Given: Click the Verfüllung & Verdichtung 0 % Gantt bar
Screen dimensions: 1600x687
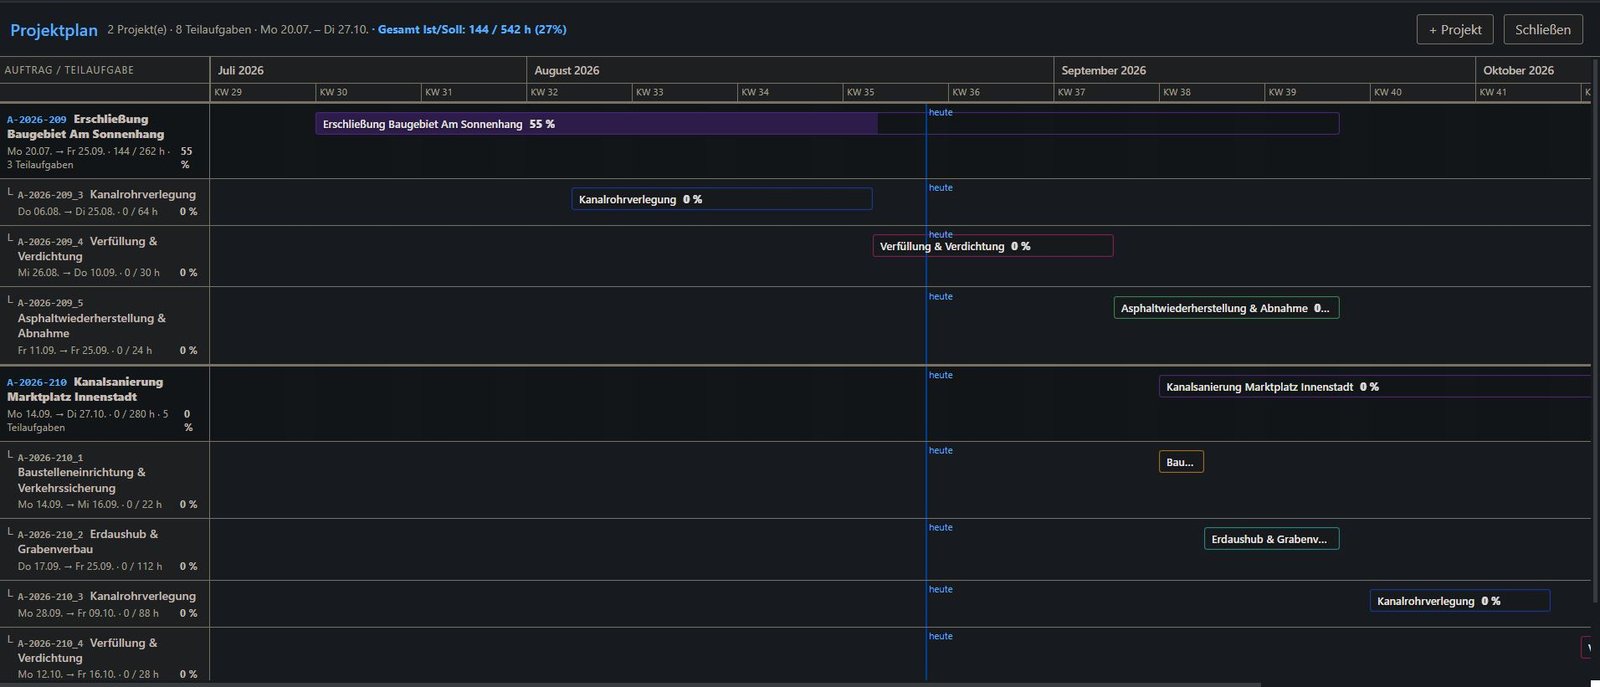Looking at the screenshot, I should tap(993, 246).
